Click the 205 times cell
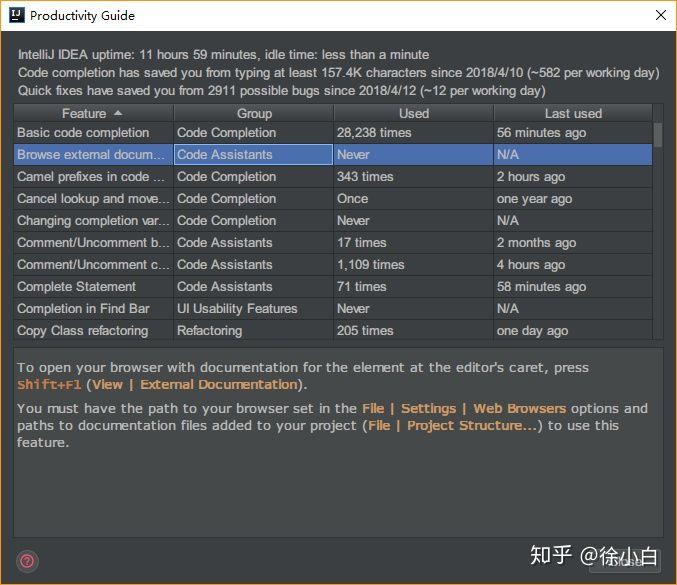The image size is (677, 585). (414, 331)
